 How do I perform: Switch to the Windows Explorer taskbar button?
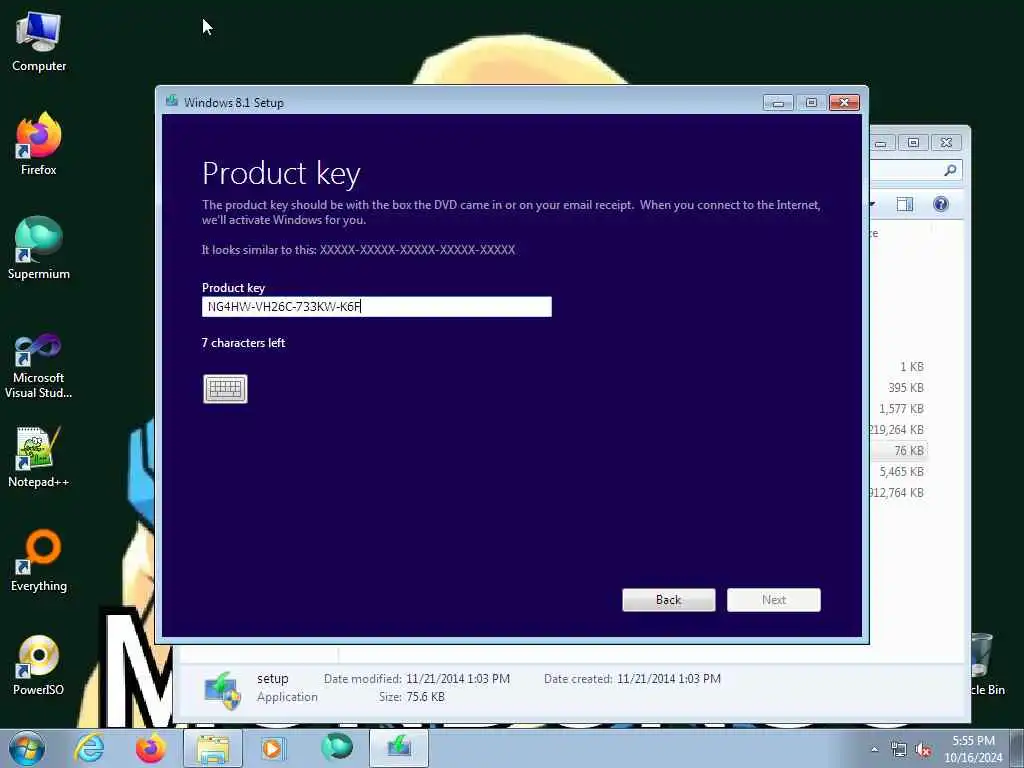(213, 748)
